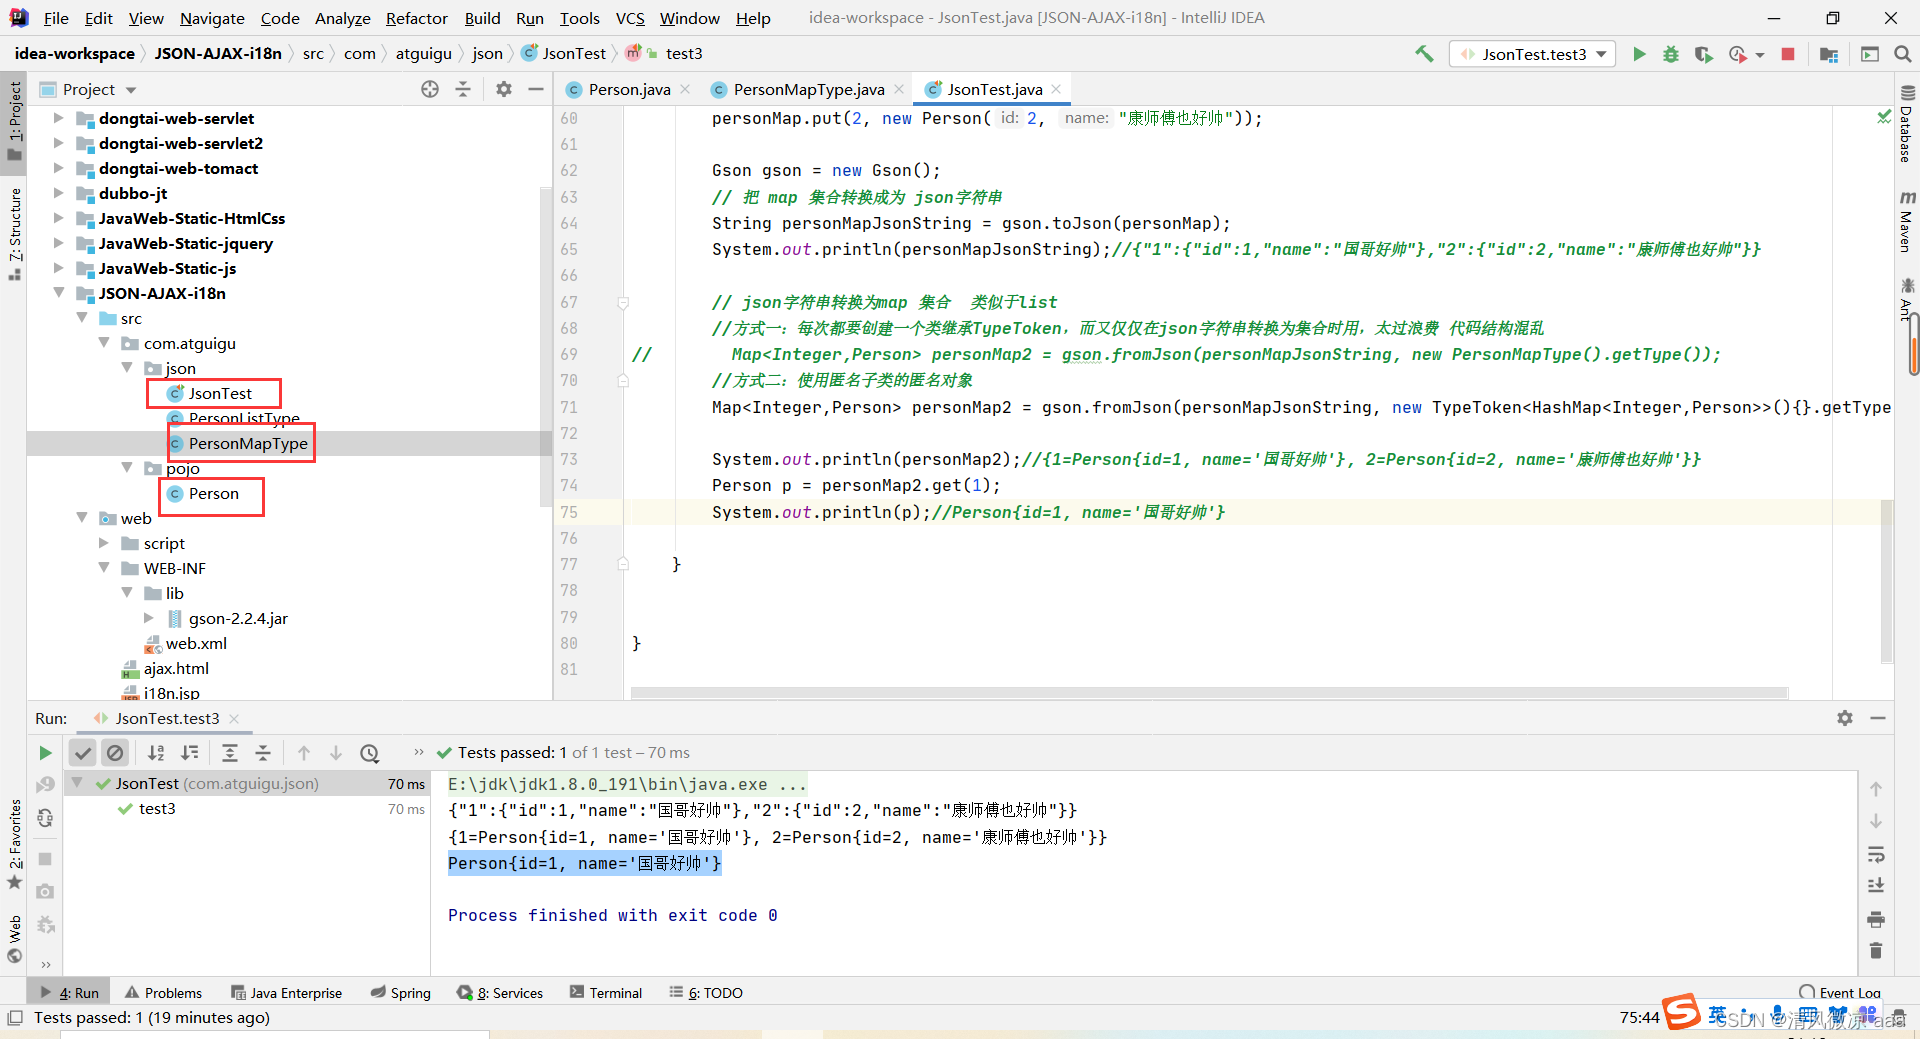1920x1039 pixels.
Task: Click fold marker at line 67
Action: [x=623, y=302]
